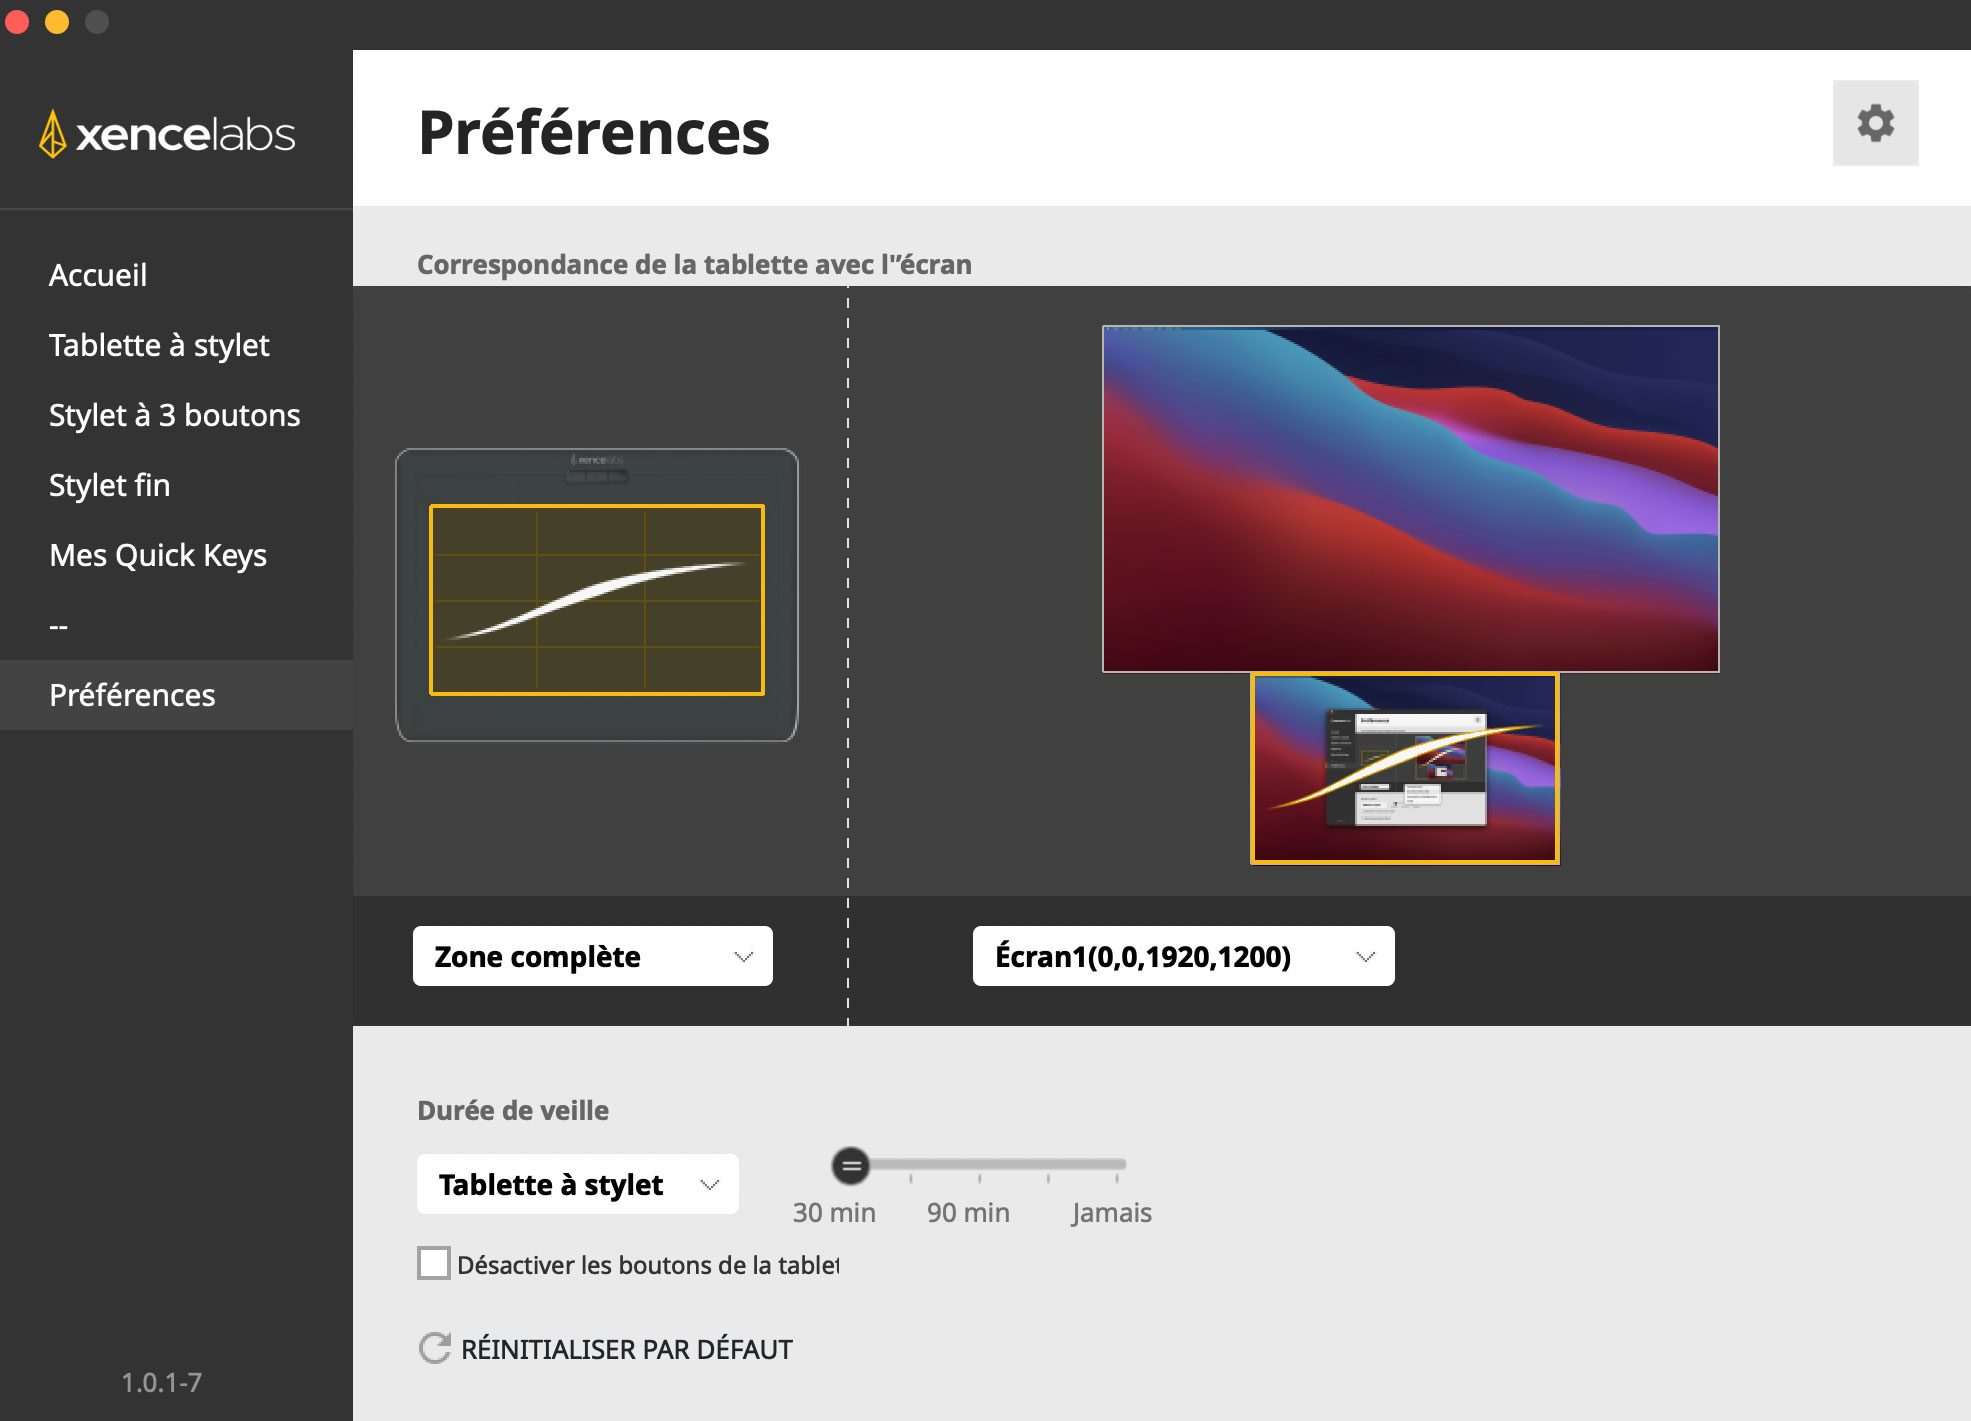
Task: Select Stylet à 3 boutons menu item
Action: [174, 415]
